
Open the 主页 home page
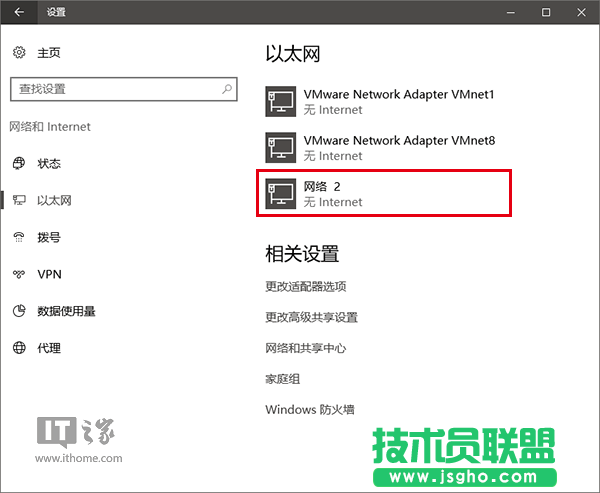pos(49,52)
